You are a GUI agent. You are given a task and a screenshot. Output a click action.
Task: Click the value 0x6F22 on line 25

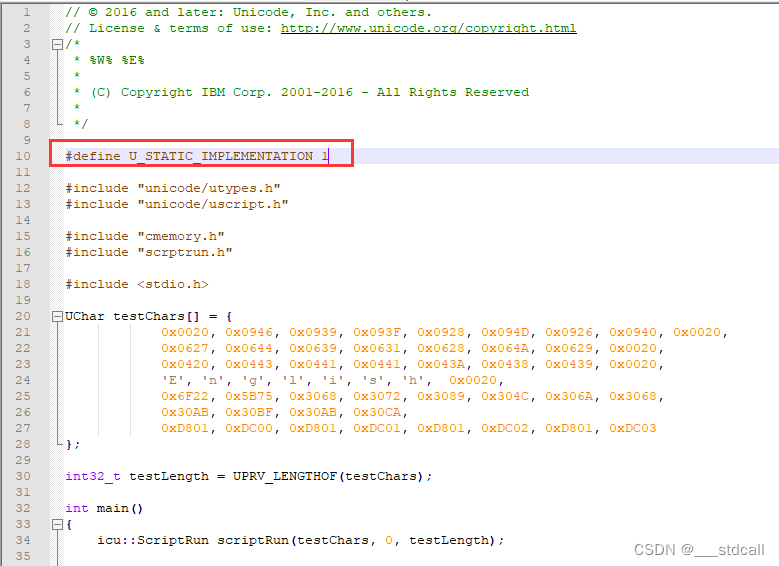[x=185, y=396]
